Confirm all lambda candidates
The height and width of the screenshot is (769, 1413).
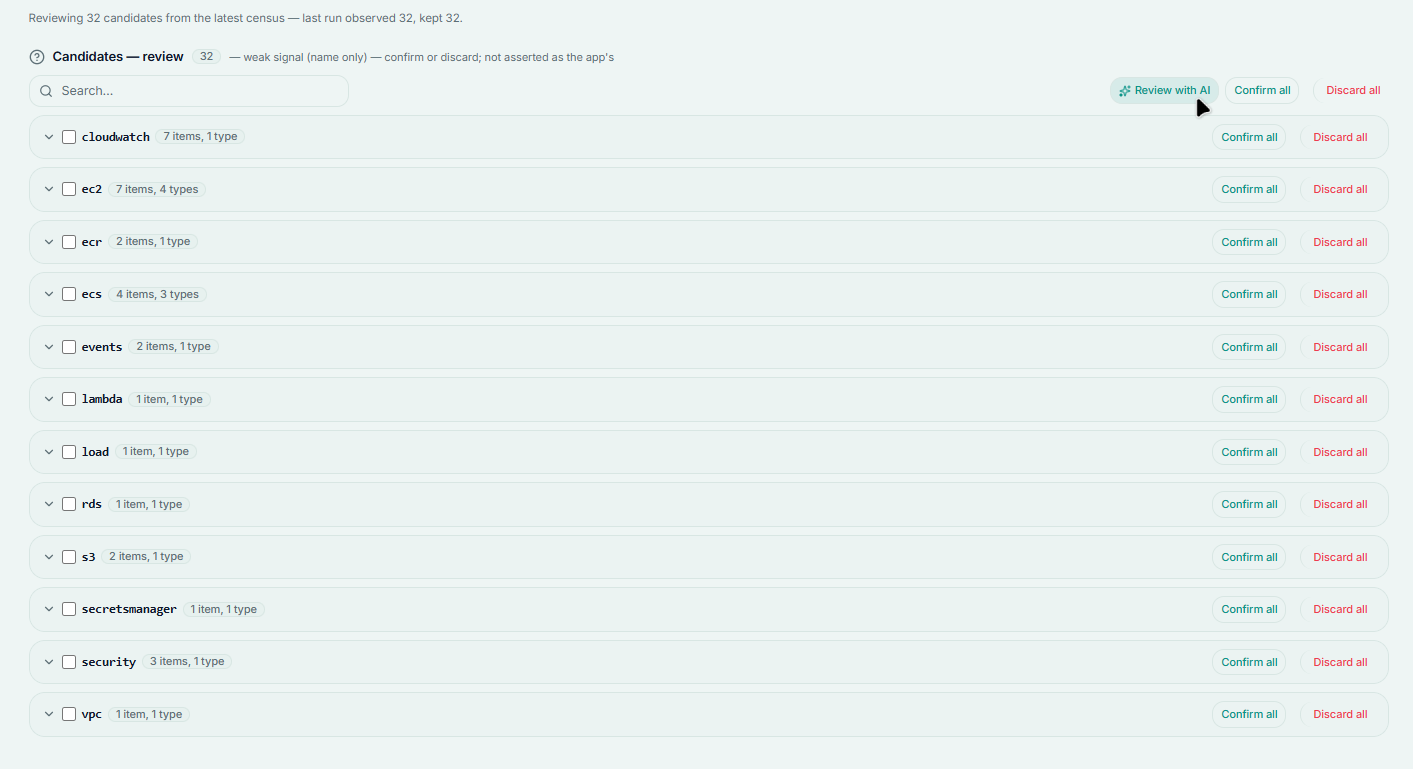click(x=1249, y=399)
